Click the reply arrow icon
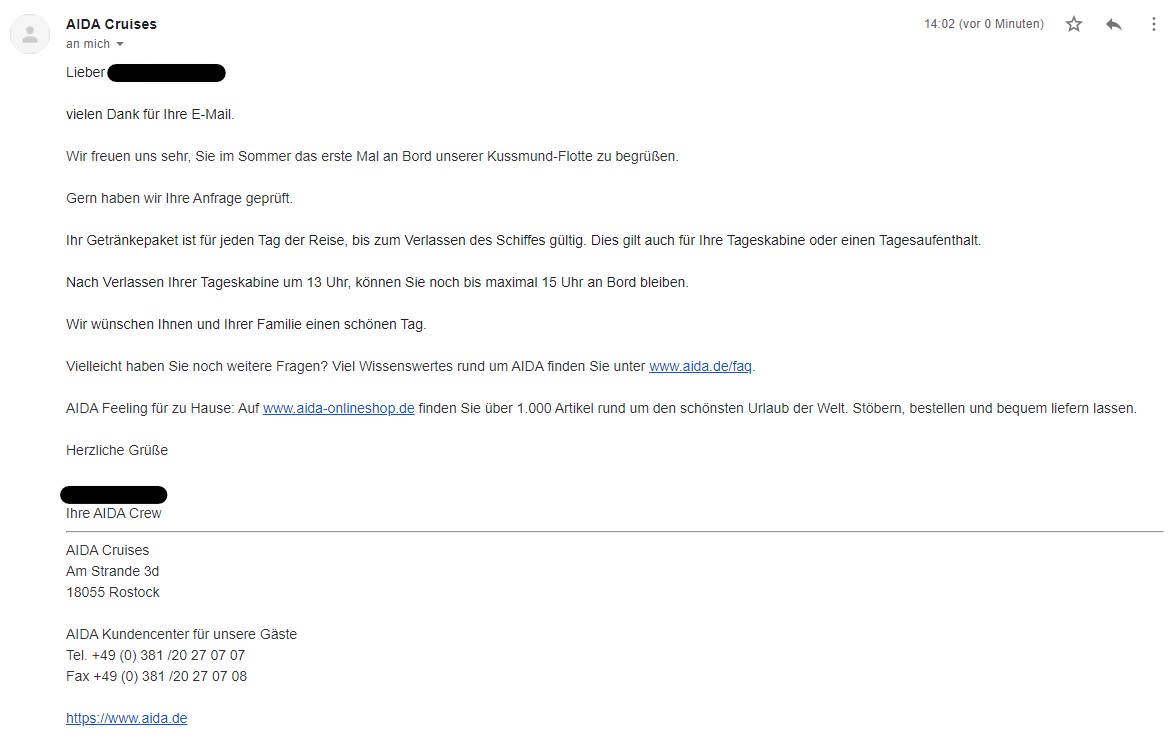Image resolution: width=1173 pixels, height=755 pixels. coord(1114,24)
